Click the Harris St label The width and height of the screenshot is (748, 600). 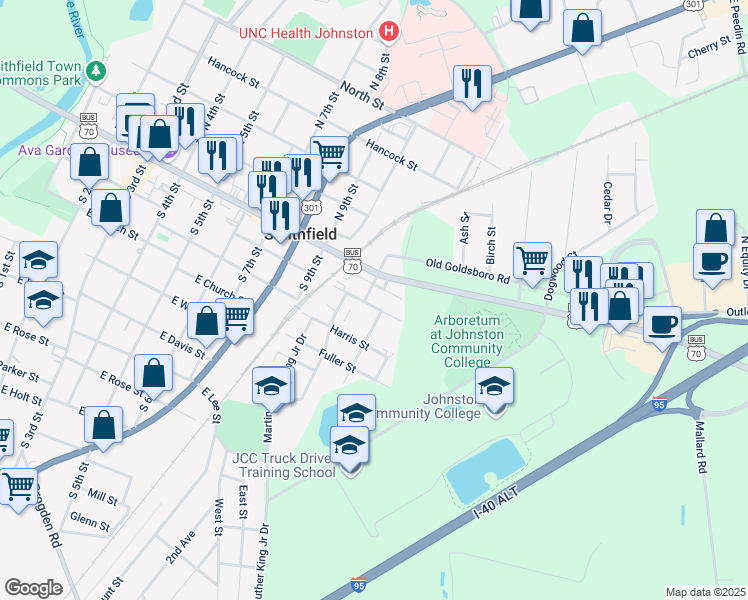tap(350, 337)
